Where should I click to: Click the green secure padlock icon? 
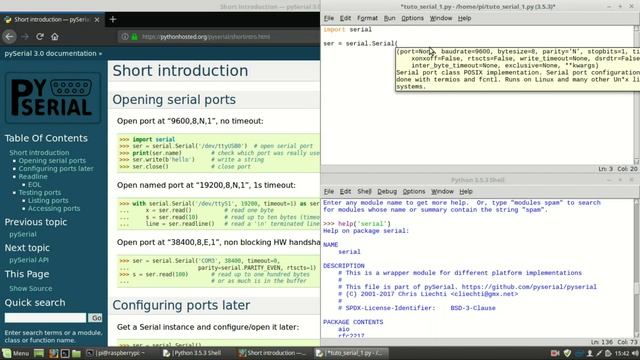(x=134, y=37)
